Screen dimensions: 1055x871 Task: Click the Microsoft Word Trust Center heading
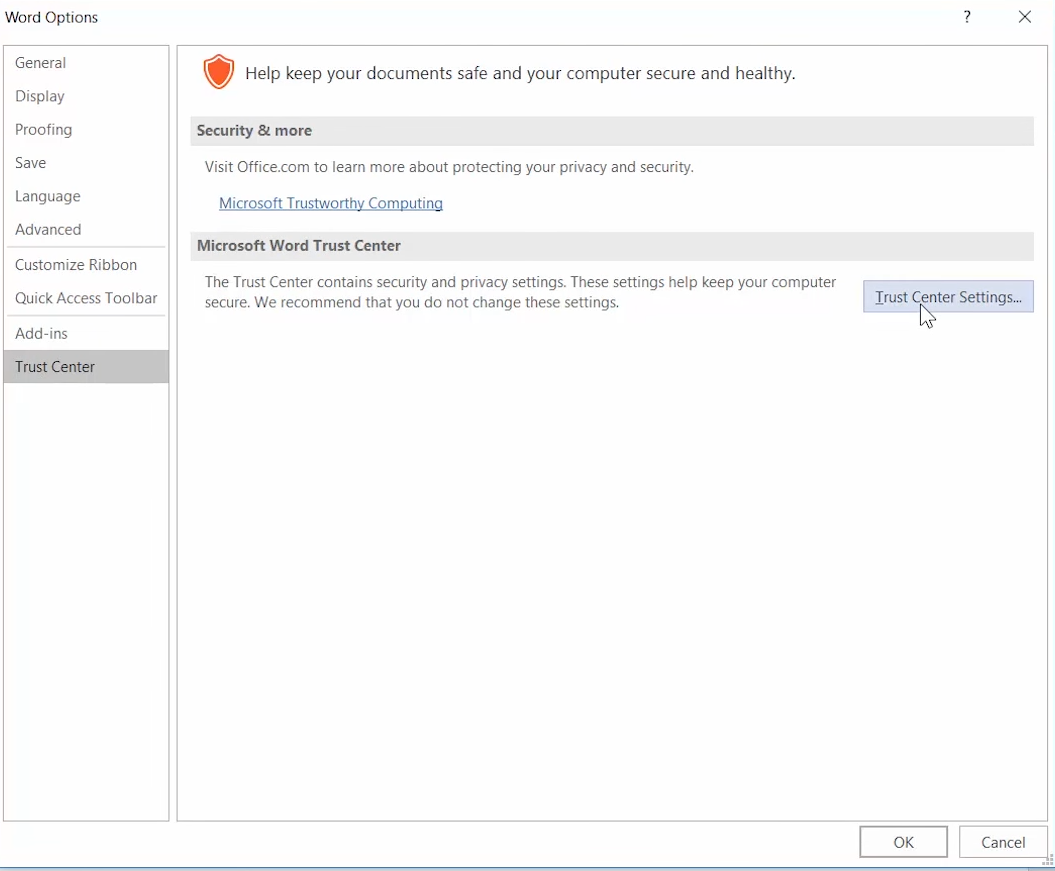(299, 245)
